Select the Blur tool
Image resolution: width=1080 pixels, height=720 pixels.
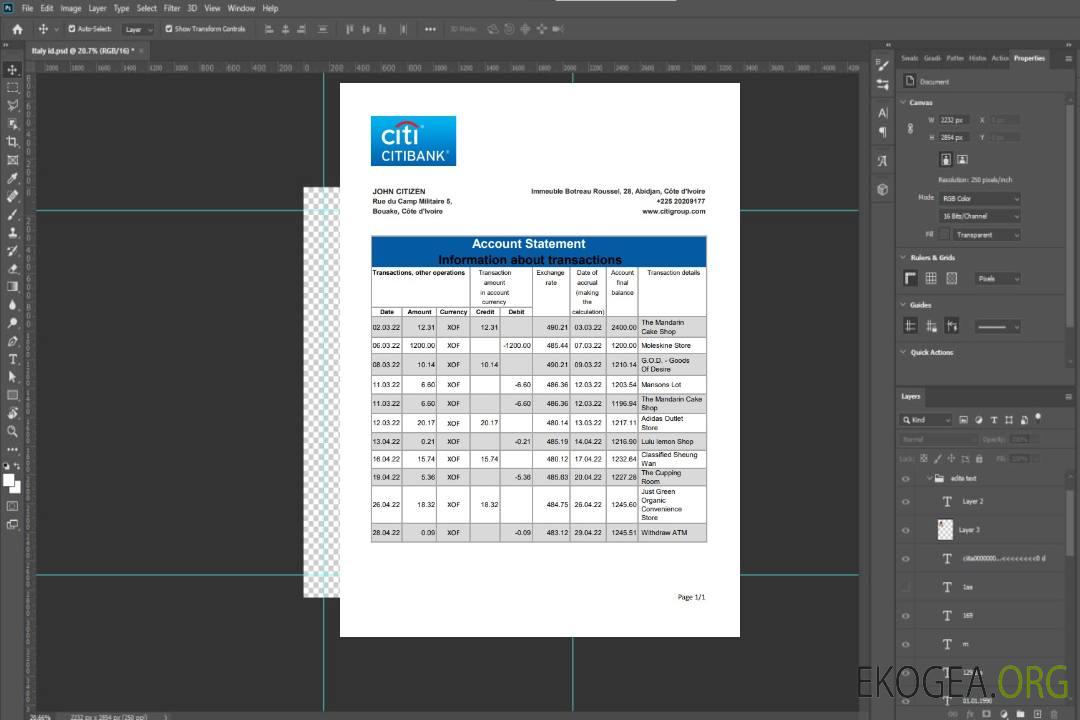tap(12, 305)
